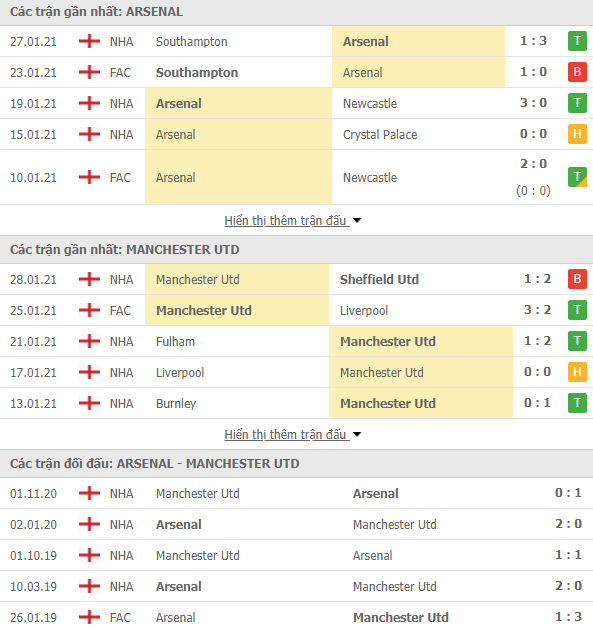Open the 02.01.20 Arsenal vs Manchester Utd match
The width and height of the screenshot is (593, 631).
click(x=296, y=524)
